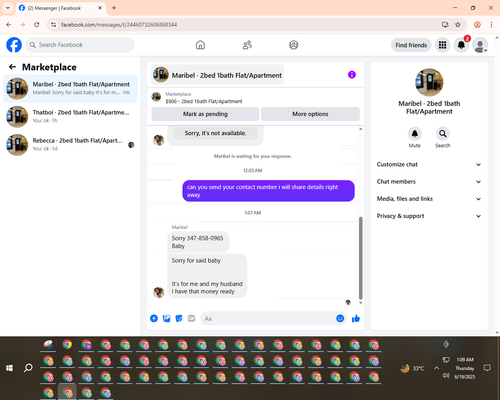Open the Facebook menu grid icon
Viewport: 500px width, 400px height.
[x=442, y=45]
